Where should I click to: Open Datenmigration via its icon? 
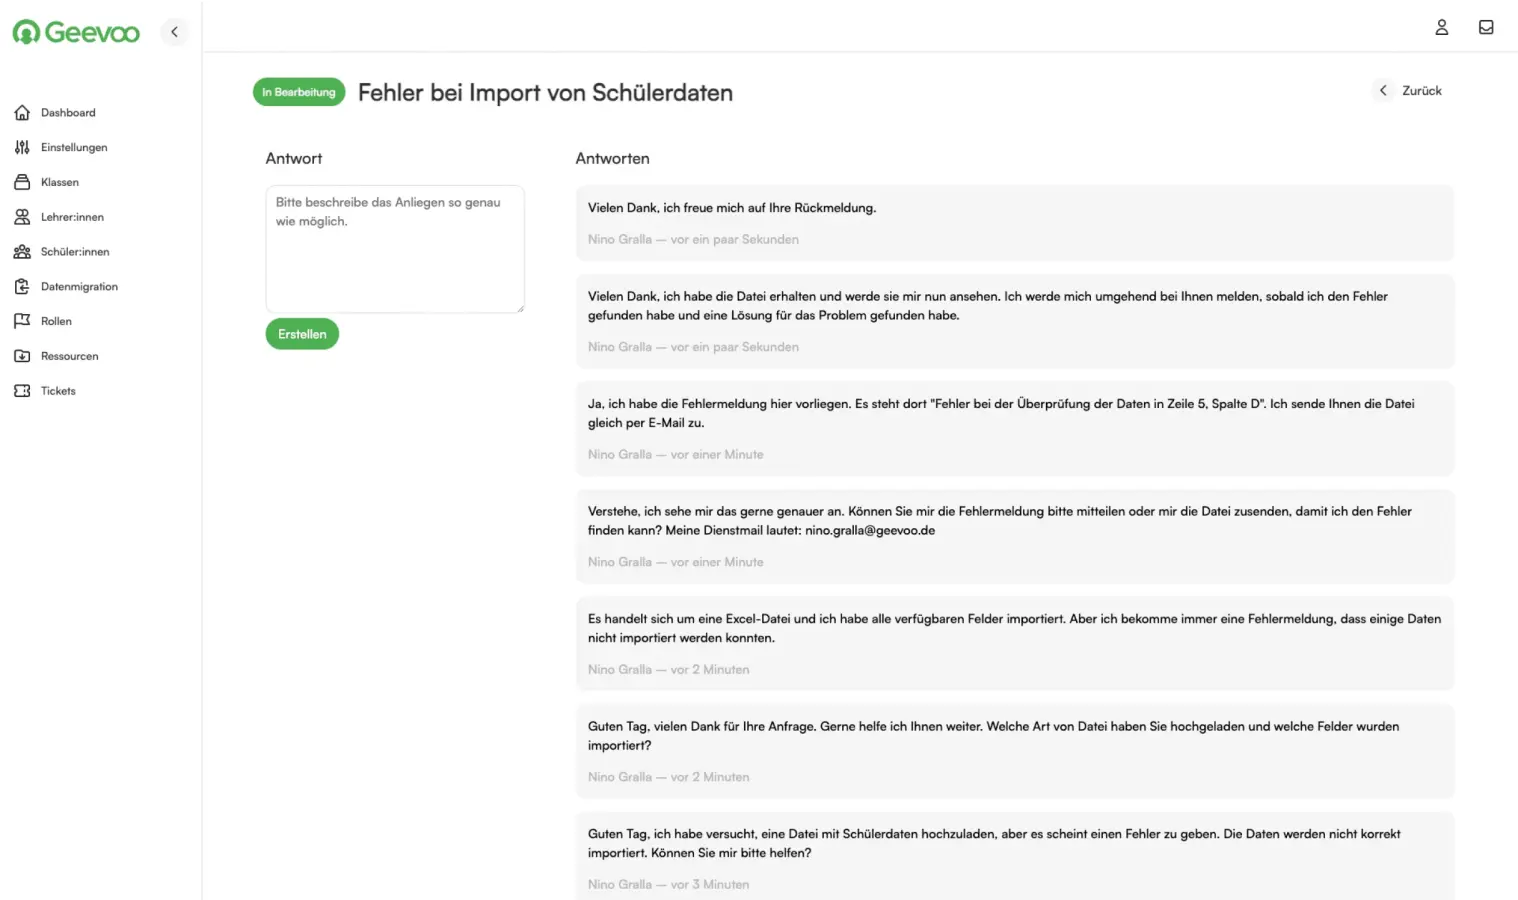coord(22,287)
